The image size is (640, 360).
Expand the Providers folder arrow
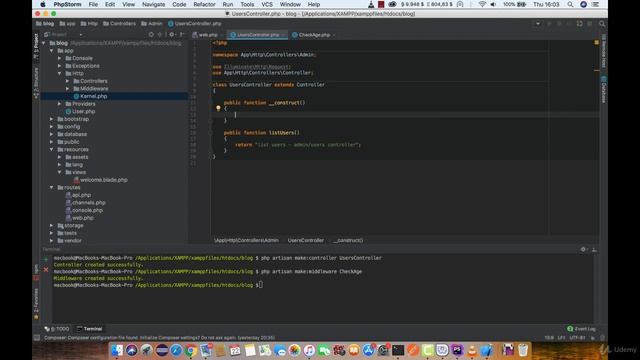click(60, 104)
